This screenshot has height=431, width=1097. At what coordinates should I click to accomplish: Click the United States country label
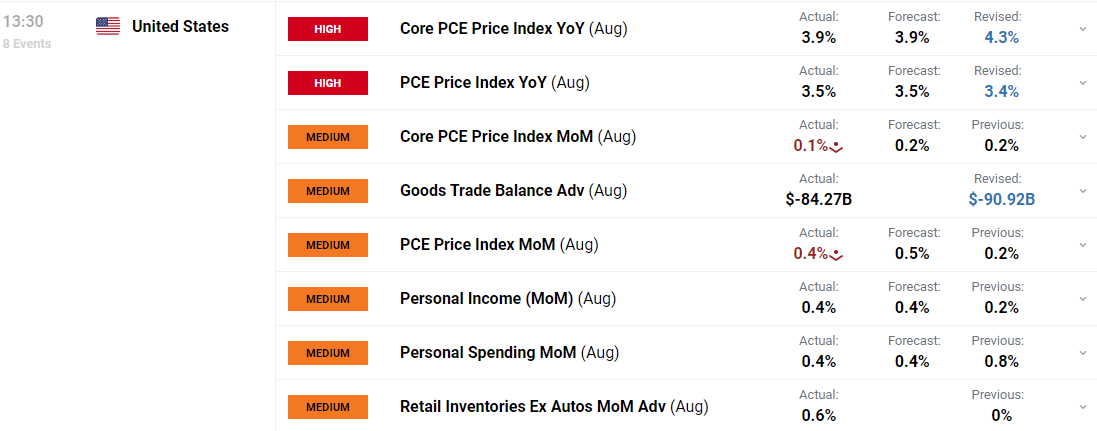pos(180,26)
